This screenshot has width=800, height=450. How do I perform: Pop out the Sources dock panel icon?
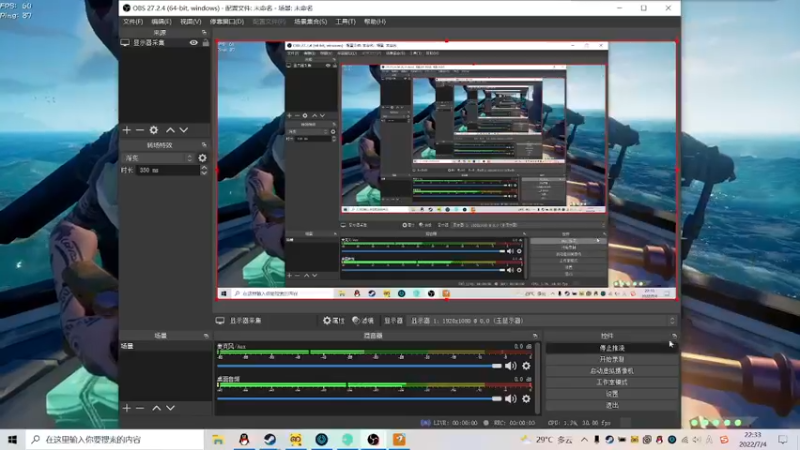pos(204,32)
